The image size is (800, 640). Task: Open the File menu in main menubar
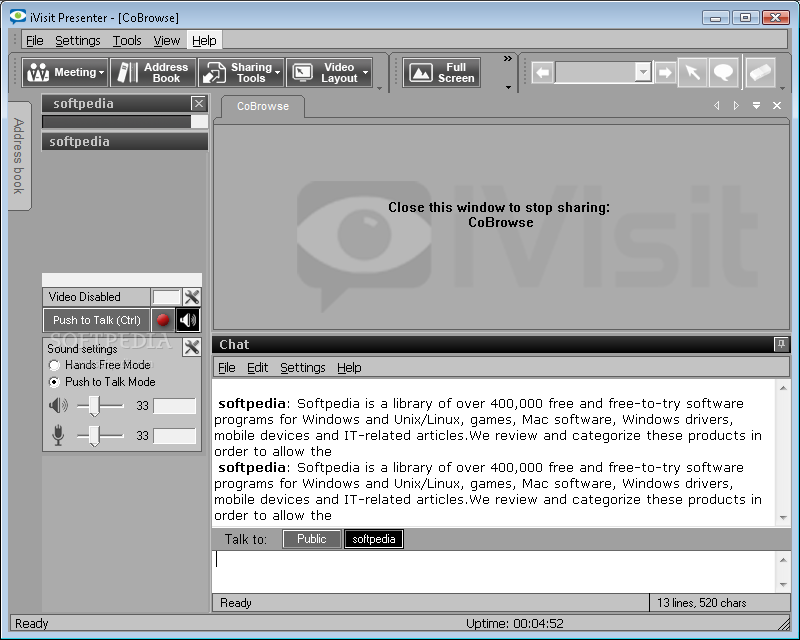[35, 40]
